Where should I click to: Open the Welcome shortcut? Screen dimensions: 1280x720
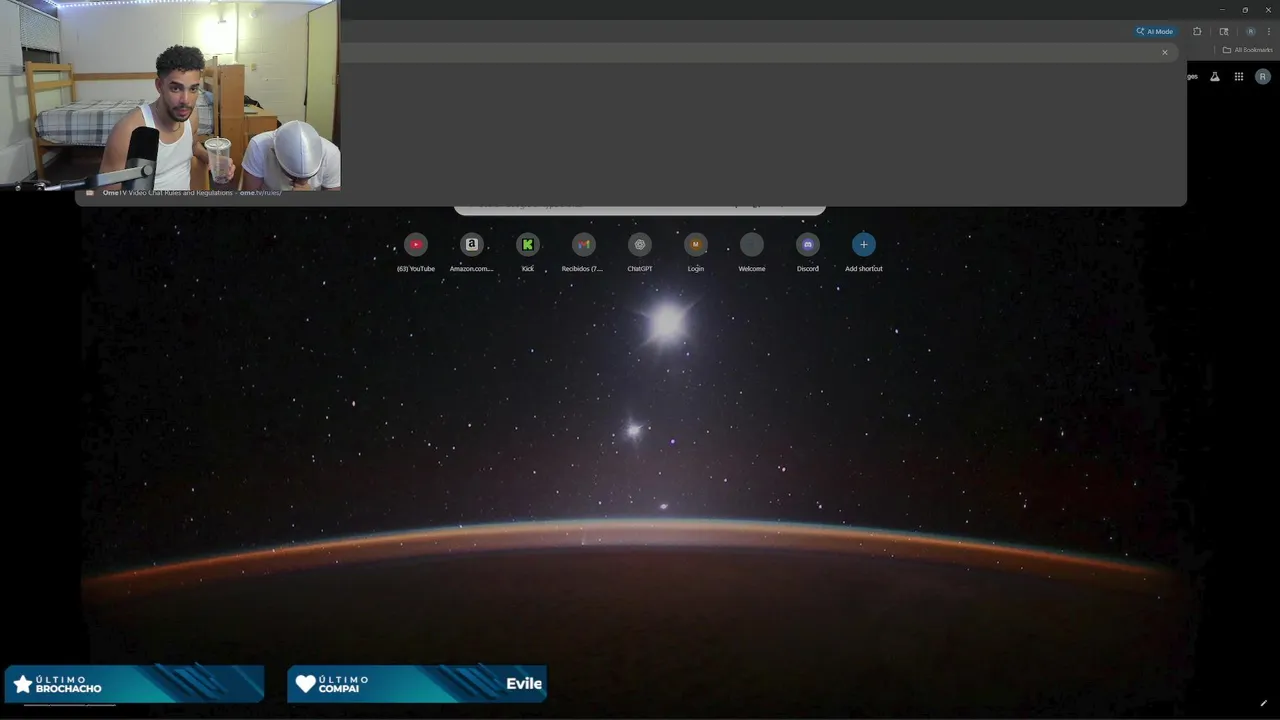coord(752,252)
